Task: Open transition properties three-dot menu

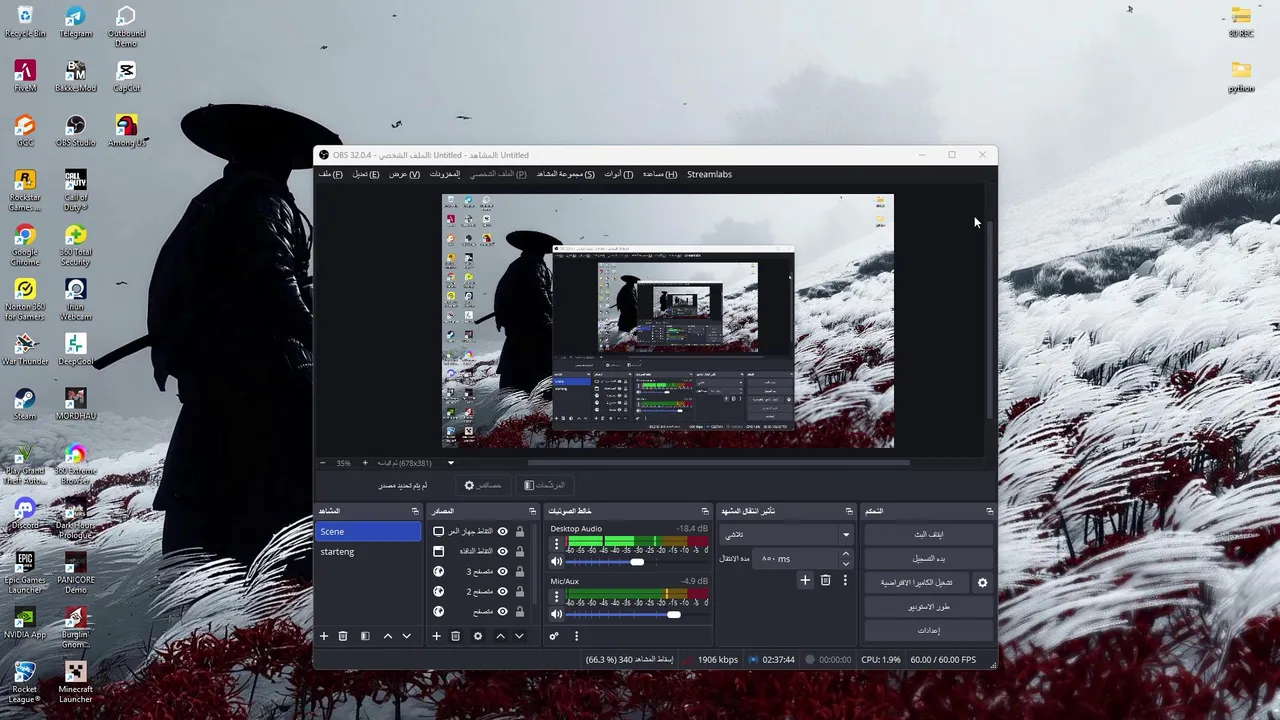Action: pyautogui.click(x=845, y=580)
